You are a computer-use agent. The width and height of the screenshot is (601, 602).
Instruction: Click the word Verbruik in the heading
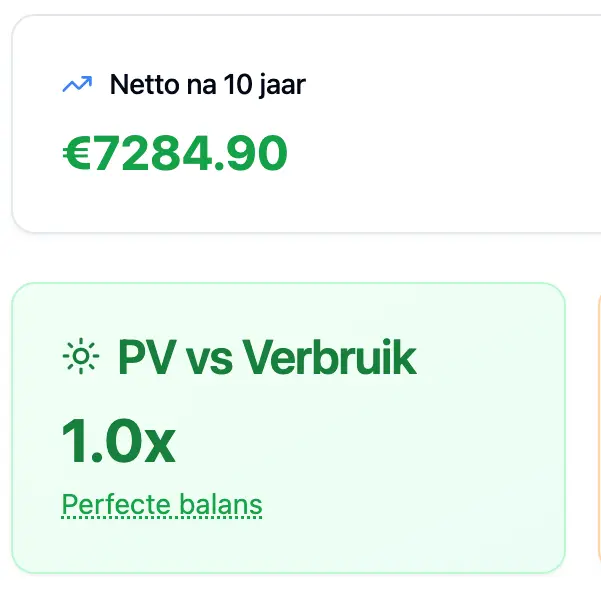coord(329,357)
